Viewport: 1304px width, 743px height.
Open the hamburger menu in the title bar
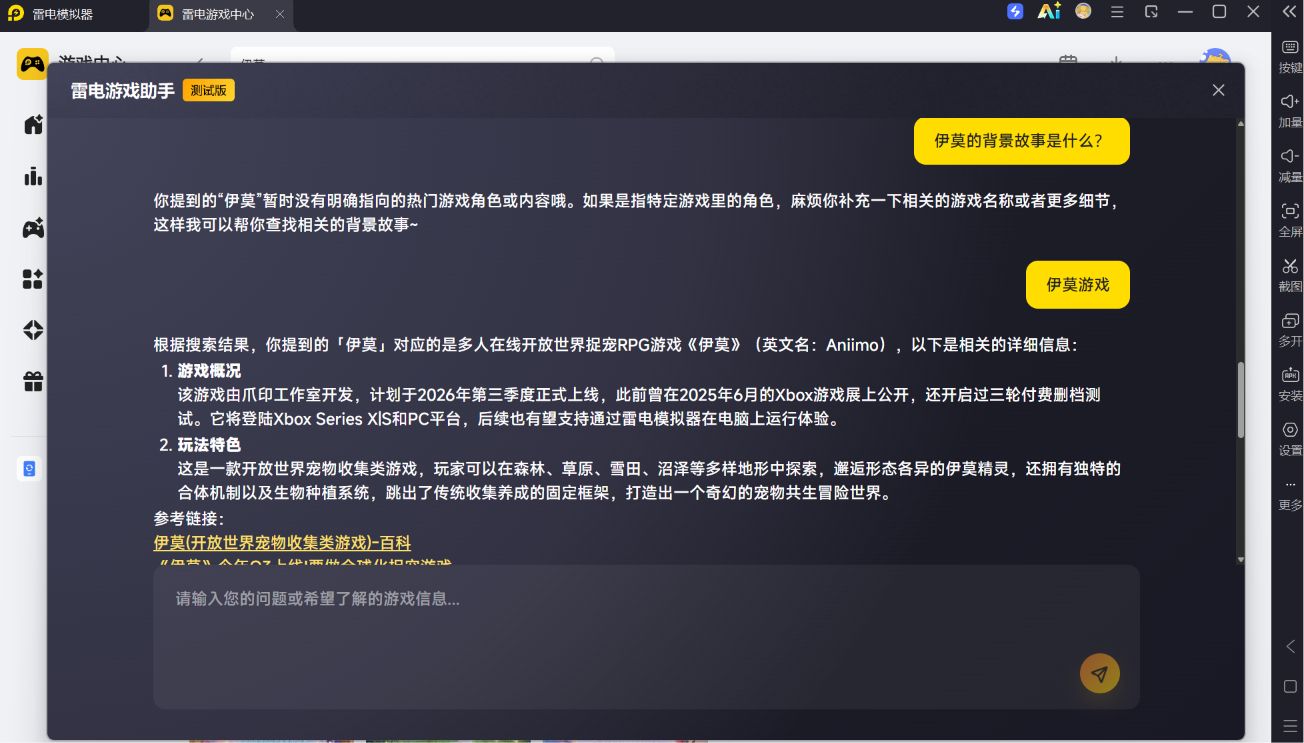point(1117,12)
